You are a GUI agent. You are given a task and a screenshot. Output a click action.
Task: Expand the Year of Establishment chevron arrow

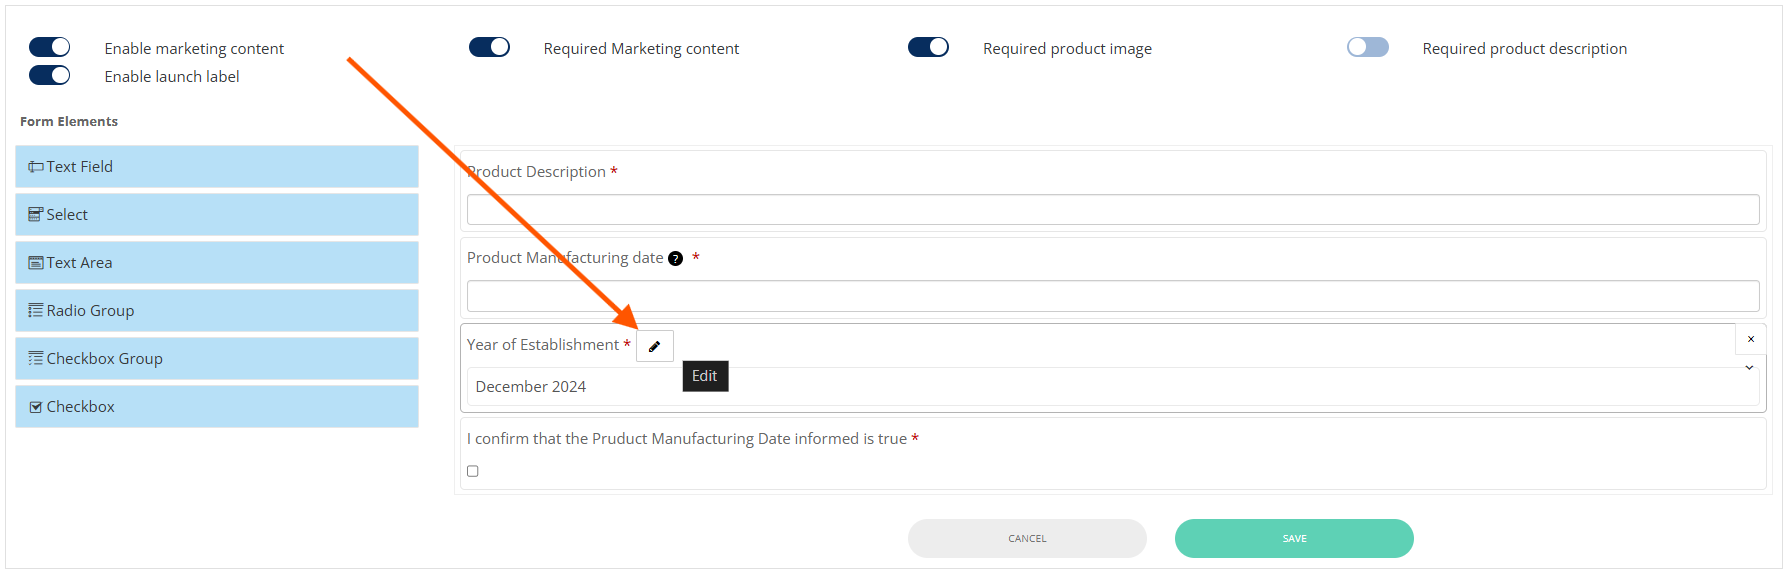pos(1749,368)
